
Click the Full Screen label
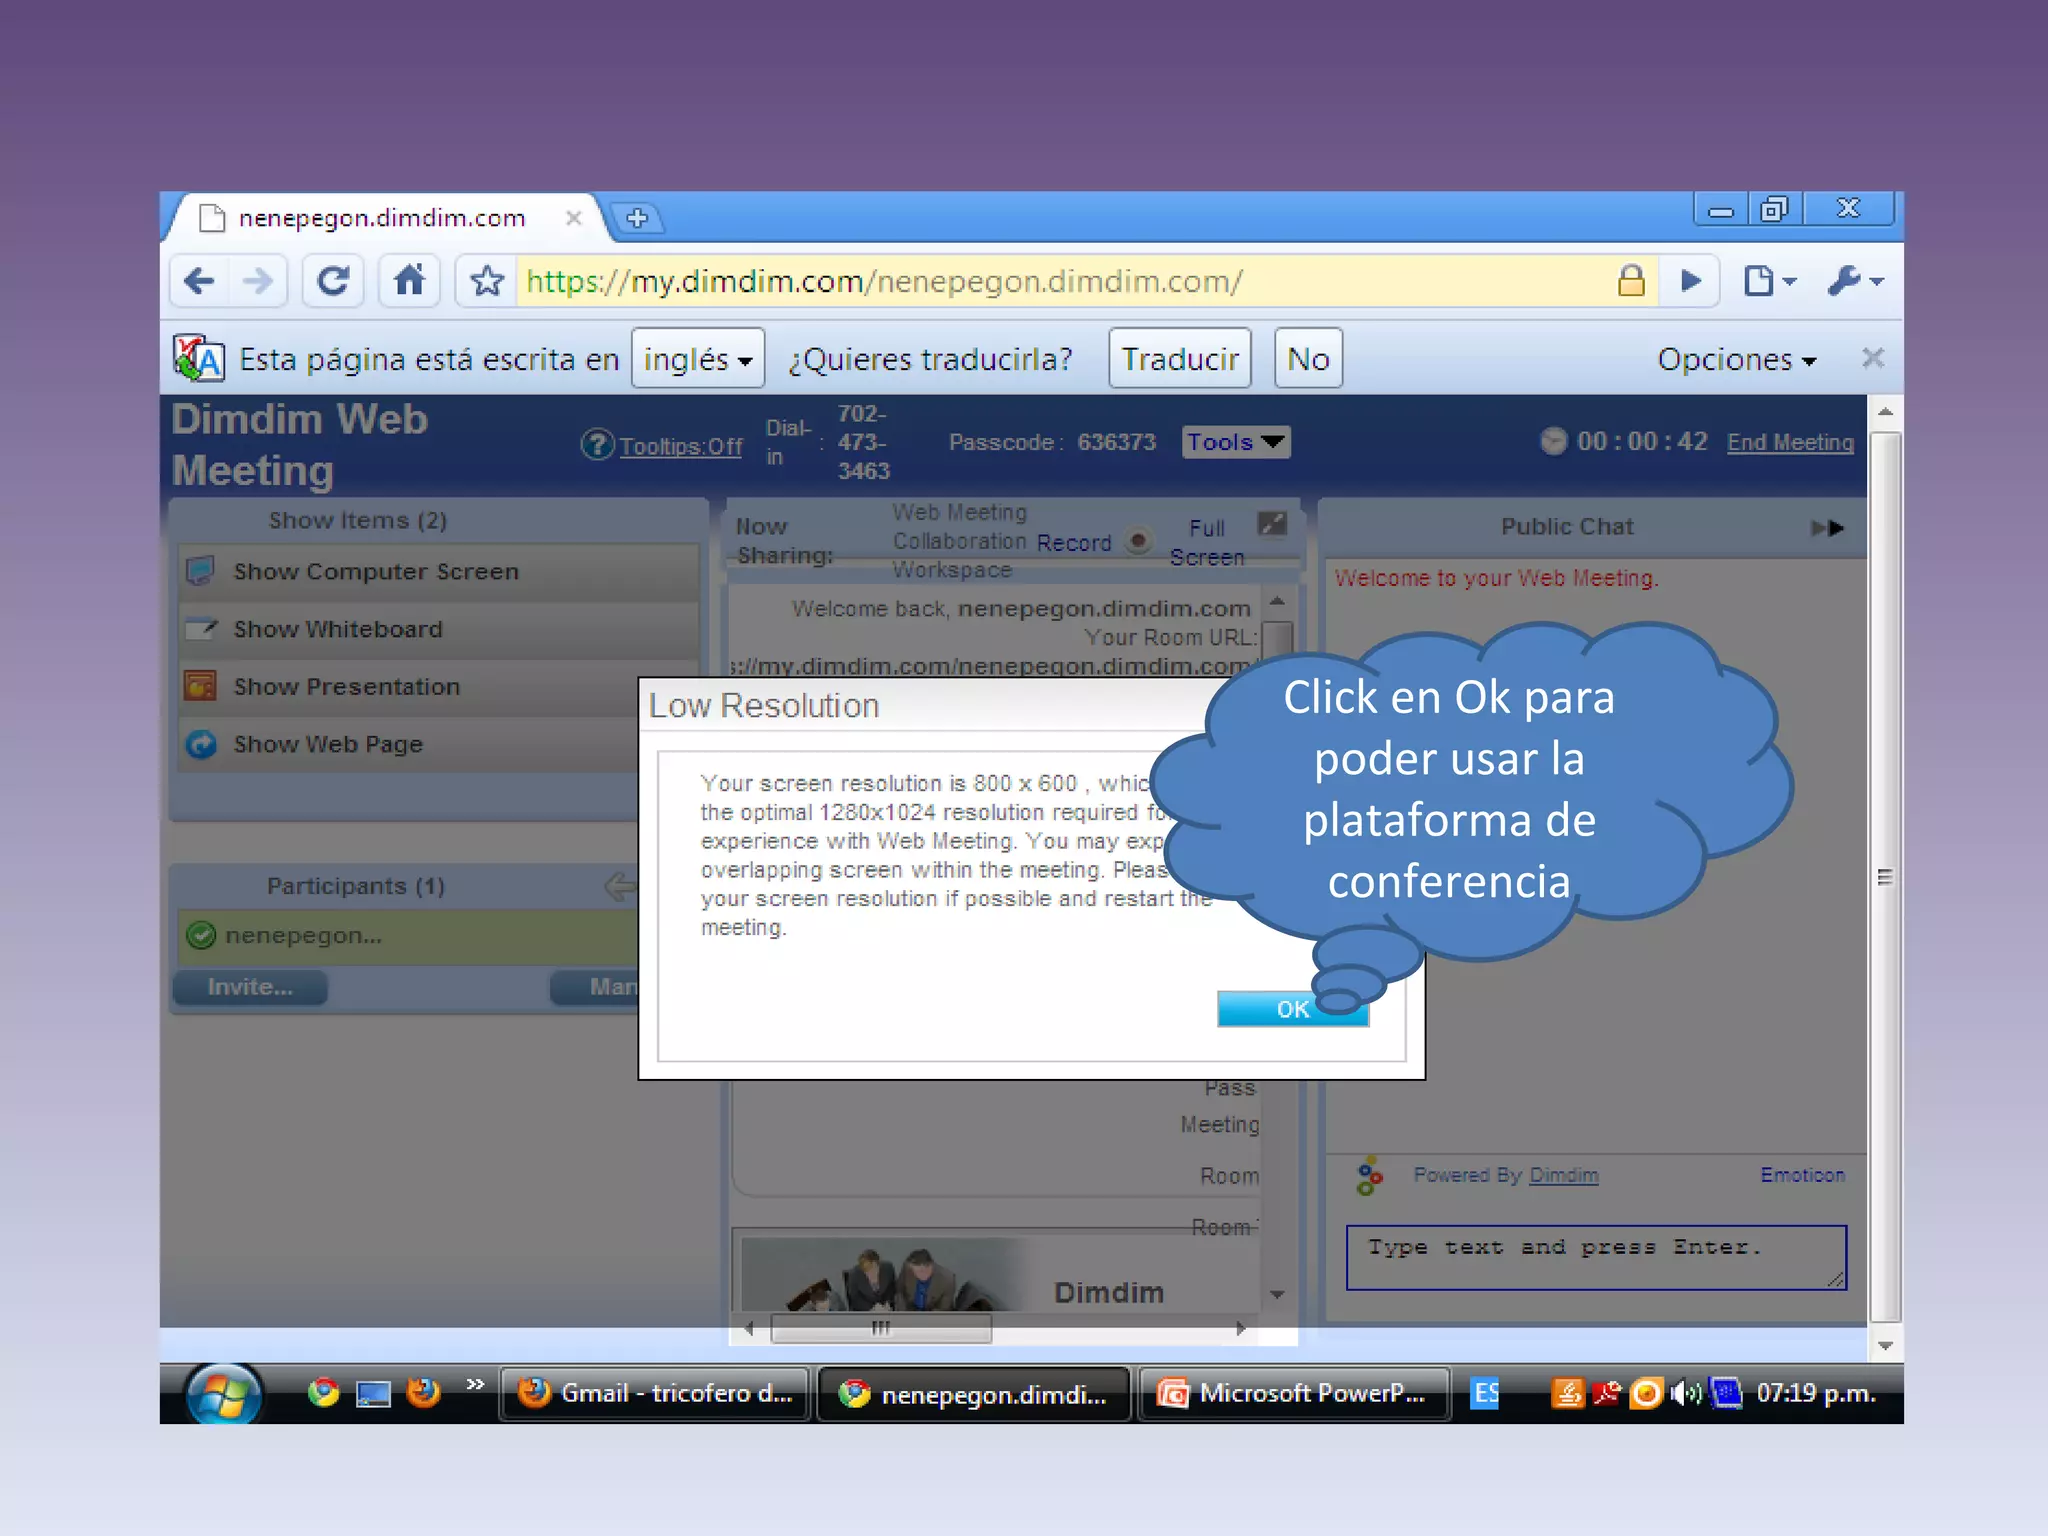(1207, 542)
